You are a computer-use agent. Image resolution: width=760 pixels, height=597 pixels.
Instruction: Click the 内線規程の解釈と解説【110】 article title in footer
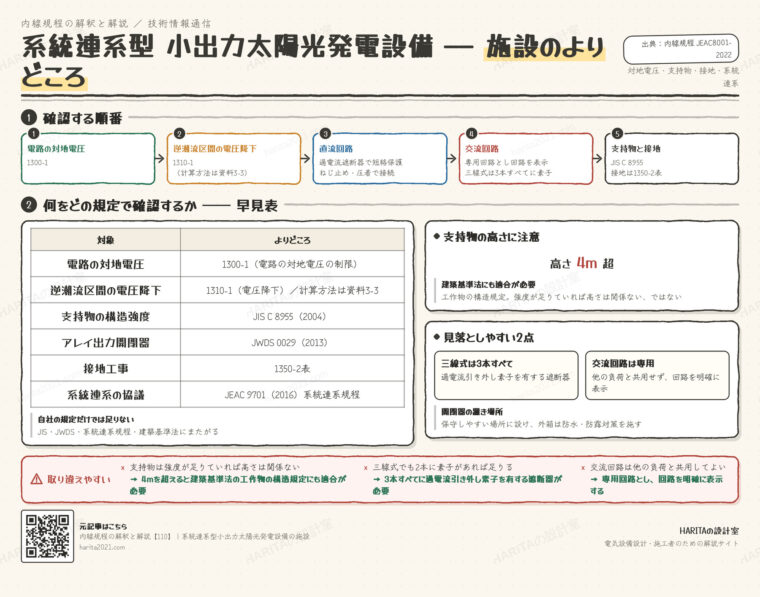(x=194, y=536)
